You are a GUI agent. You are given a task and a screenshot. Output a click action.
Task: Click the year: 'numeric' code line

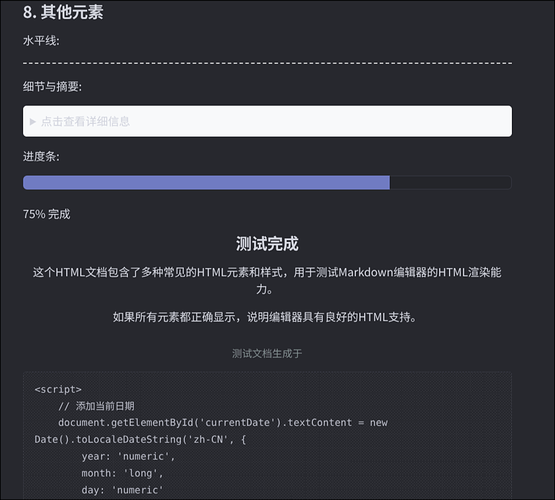(x=128, y=456)
